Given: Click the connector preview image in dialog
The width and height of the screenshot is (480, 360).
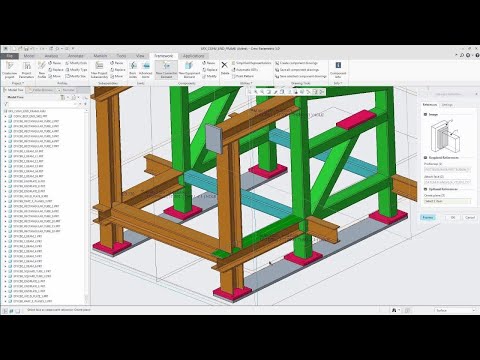Looking at the screenshot, I should (446, 136).
